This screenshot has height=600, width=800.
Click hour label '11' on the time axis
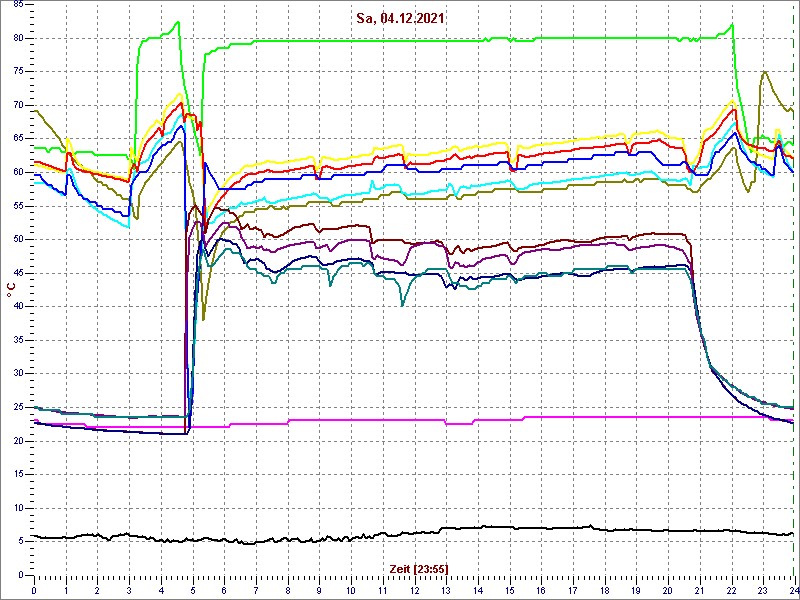click(383, 592)
